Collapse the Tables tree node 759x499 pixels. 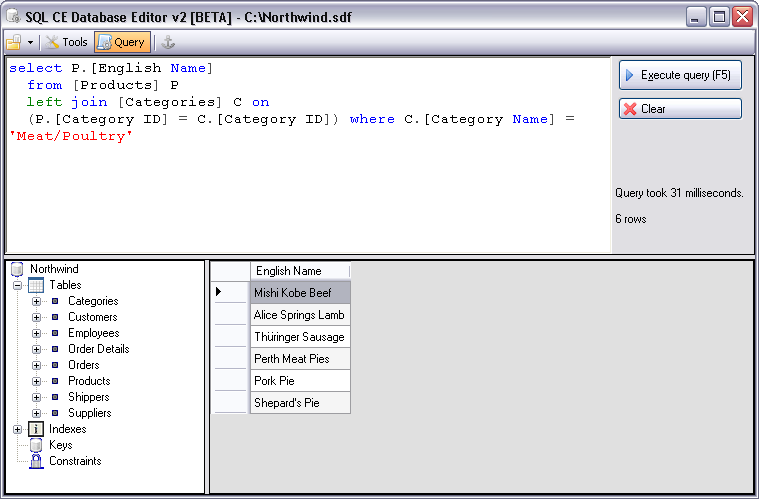pyautogui.click(x=17, y=285)
